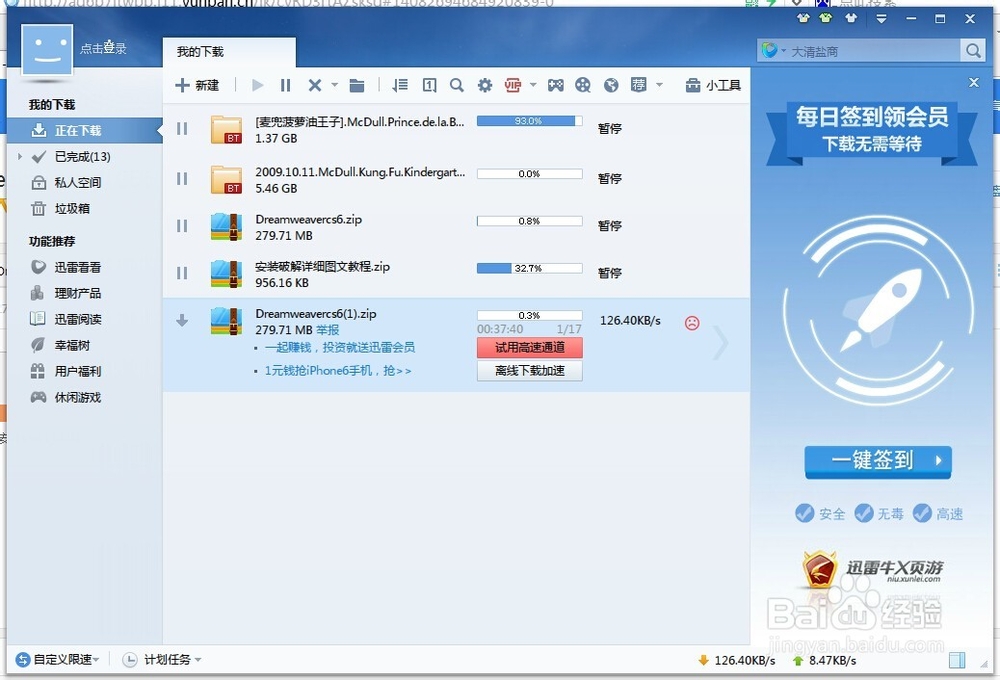Open the settings gear icon
Screen dimensions: 1000x680
pyautogui.click(x=485, y=85)
